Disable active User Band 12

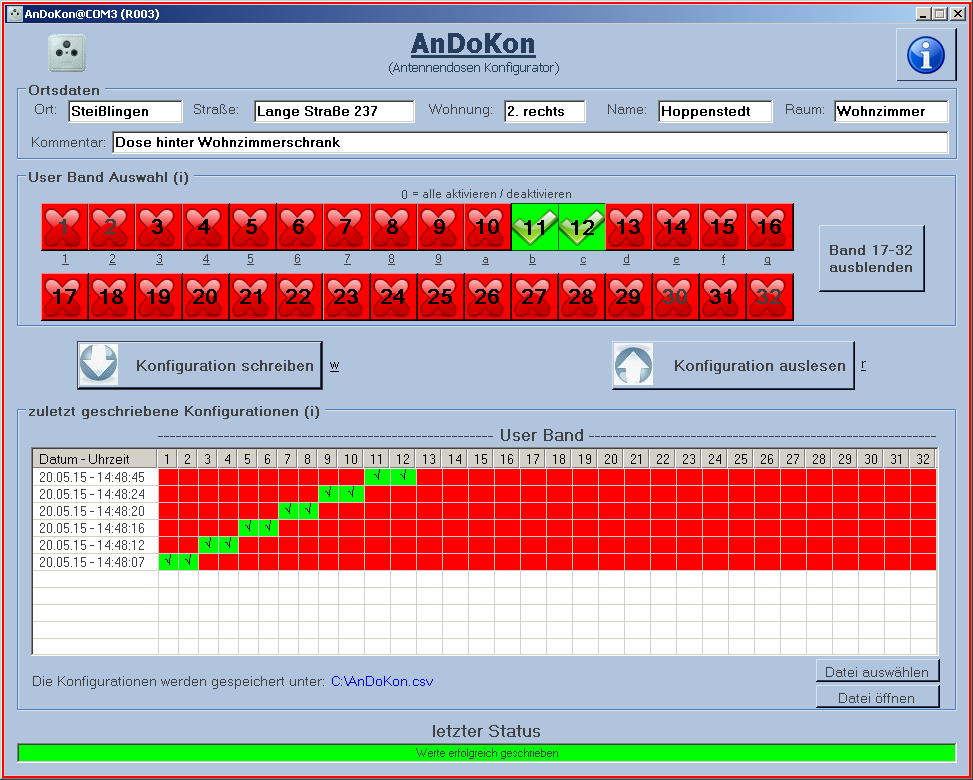coord(581,227)
